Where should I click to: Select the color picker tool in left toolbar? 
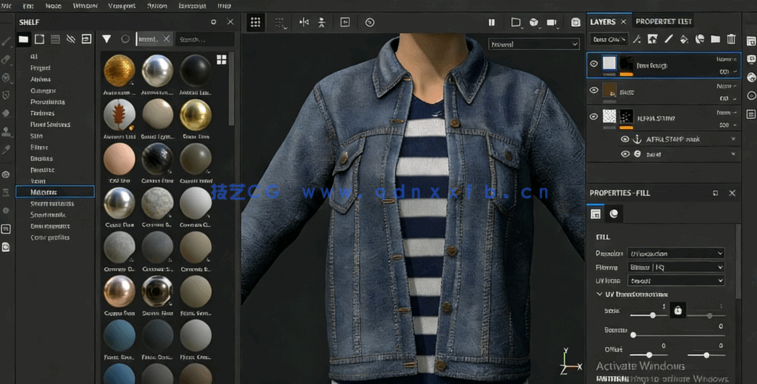(6, 150)
